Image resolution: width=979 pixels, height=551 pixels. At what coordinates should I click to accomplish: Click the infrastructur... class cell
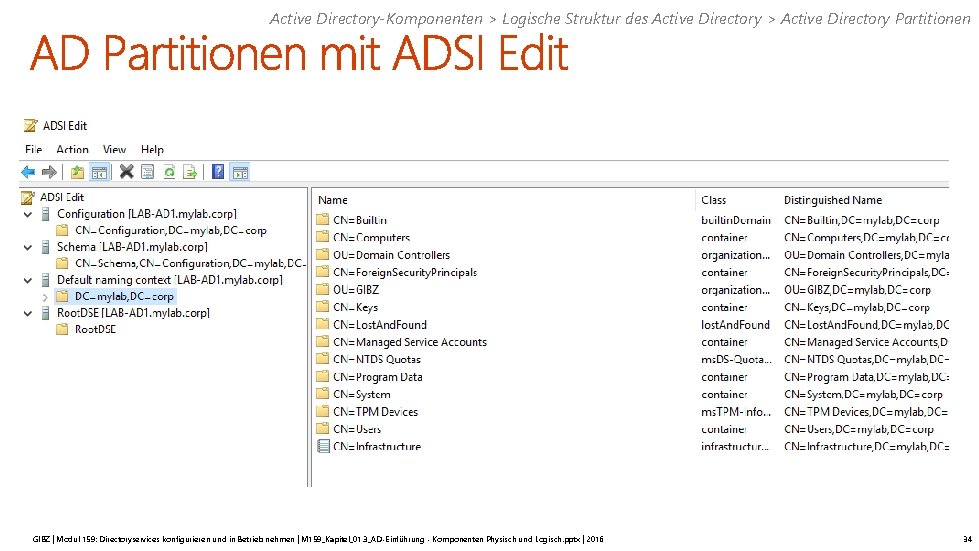(735, 446)
